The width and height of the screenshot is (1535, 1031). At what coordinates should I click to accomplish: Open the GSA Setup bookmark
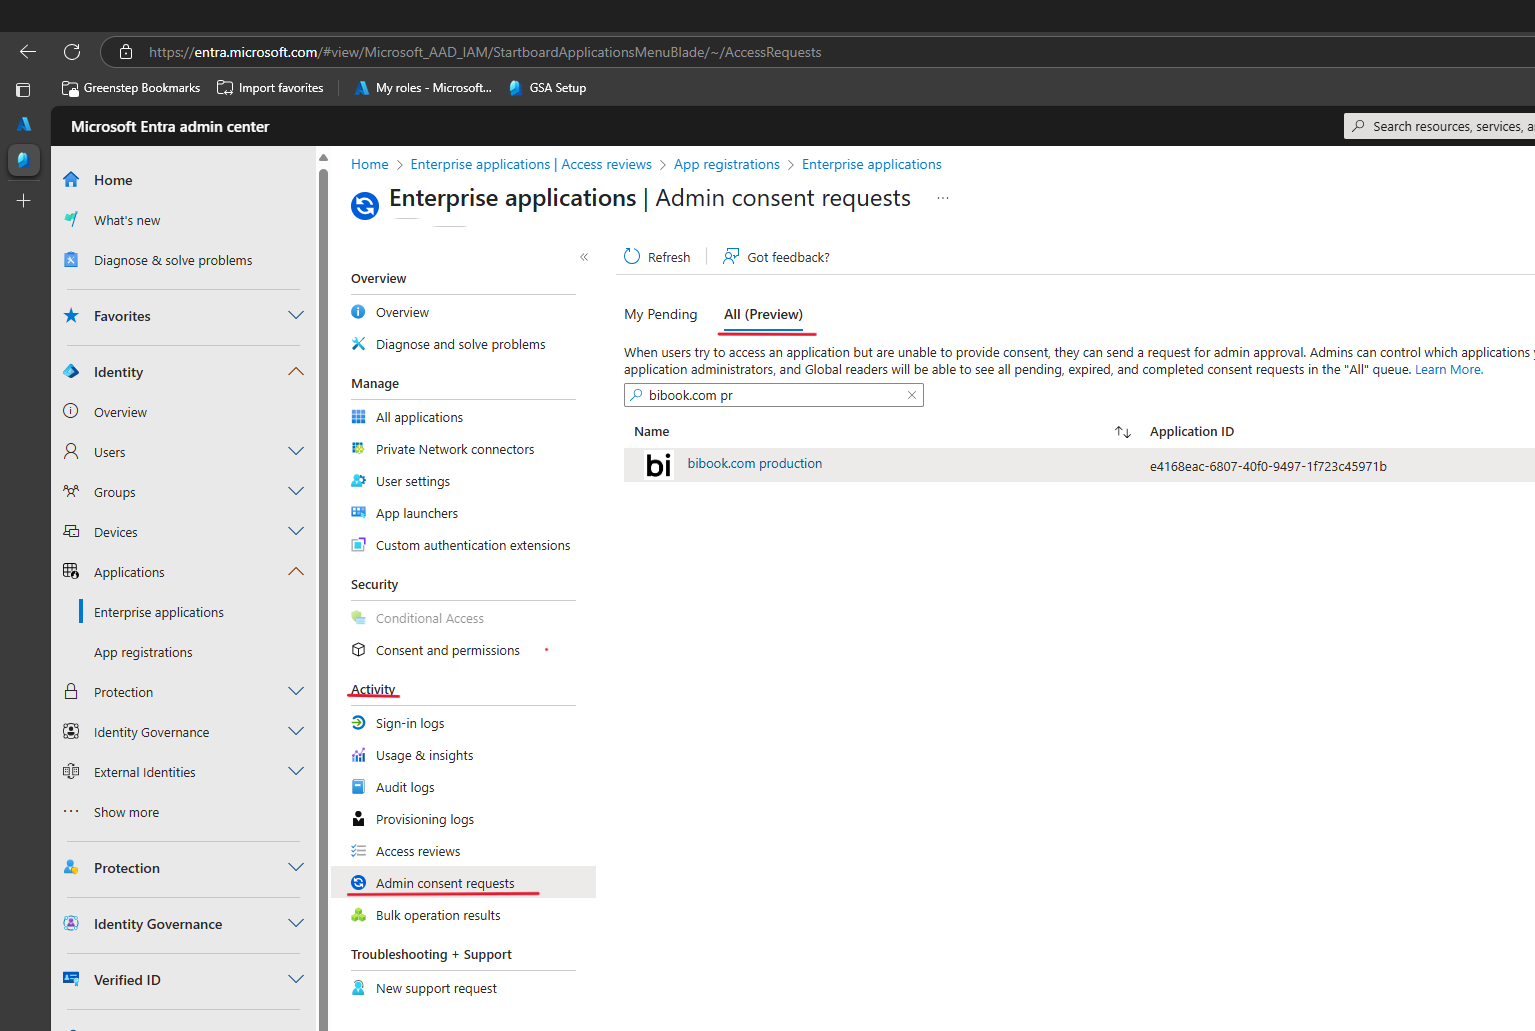point(547,88)
